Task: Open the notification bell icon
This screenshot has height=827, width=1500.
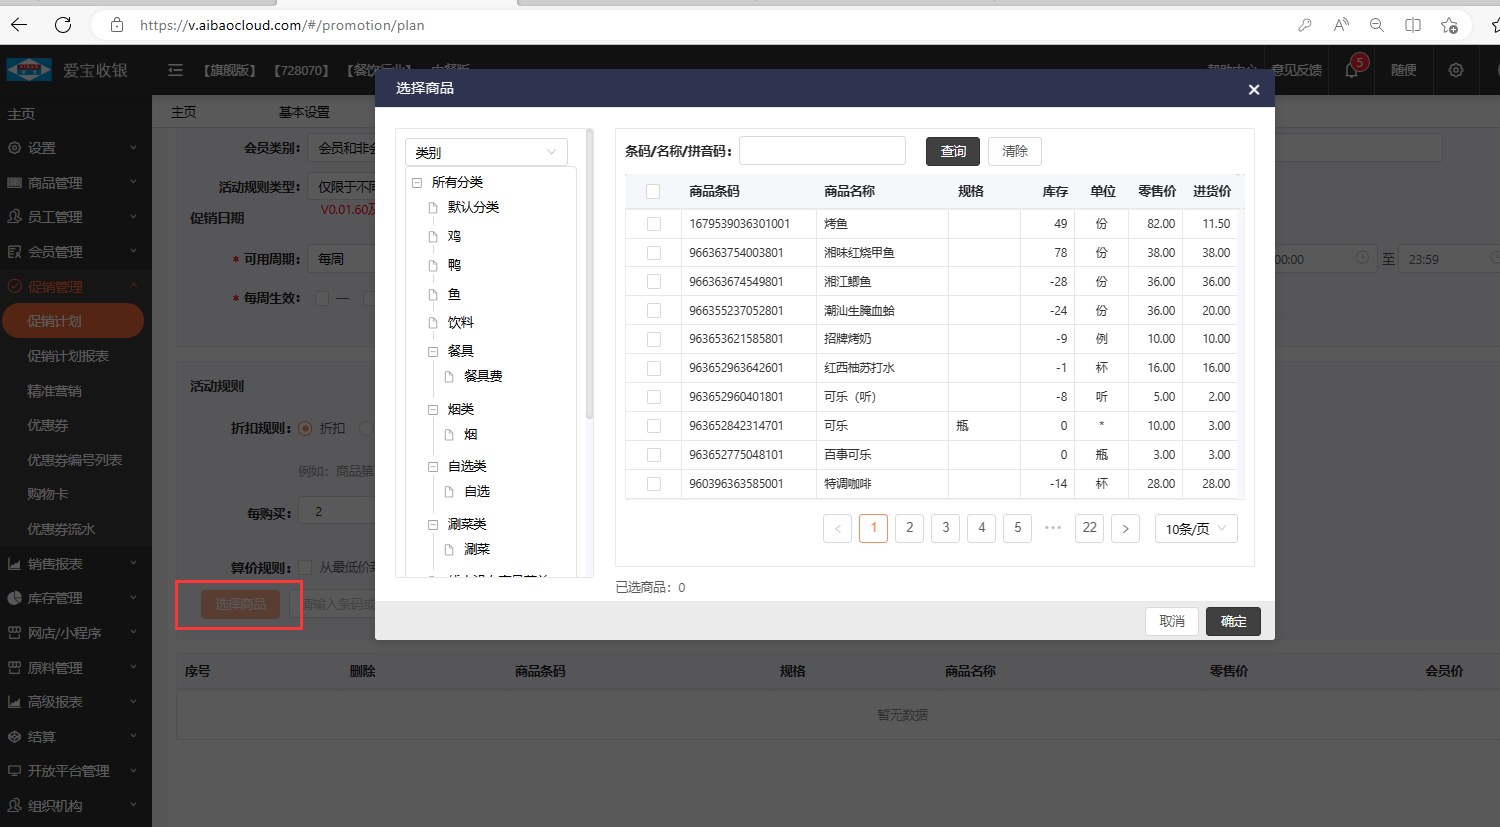Action: click(x=1352, y=70)
